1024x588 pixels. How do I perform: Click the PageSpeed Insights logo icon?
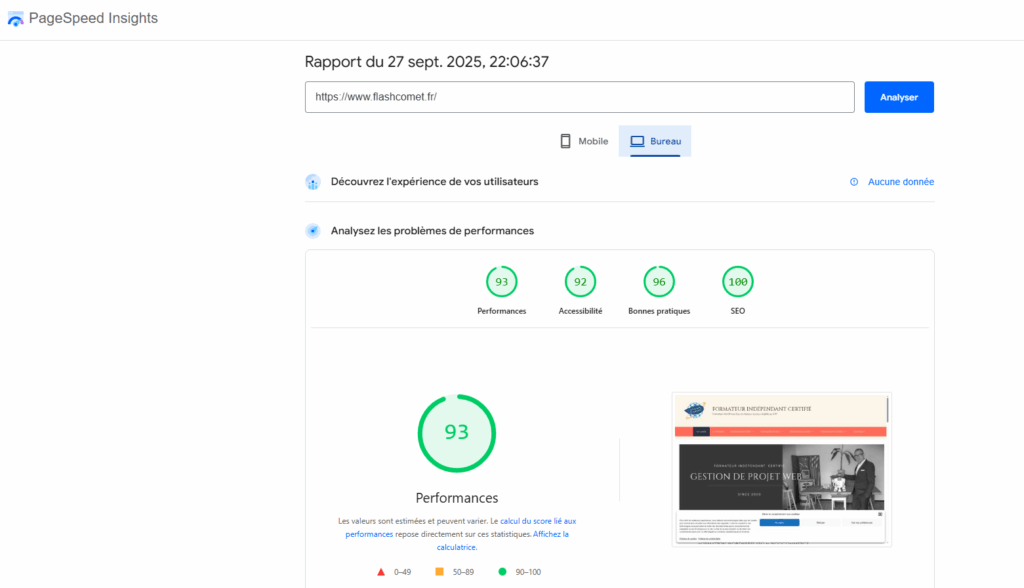tap(16, 19)
